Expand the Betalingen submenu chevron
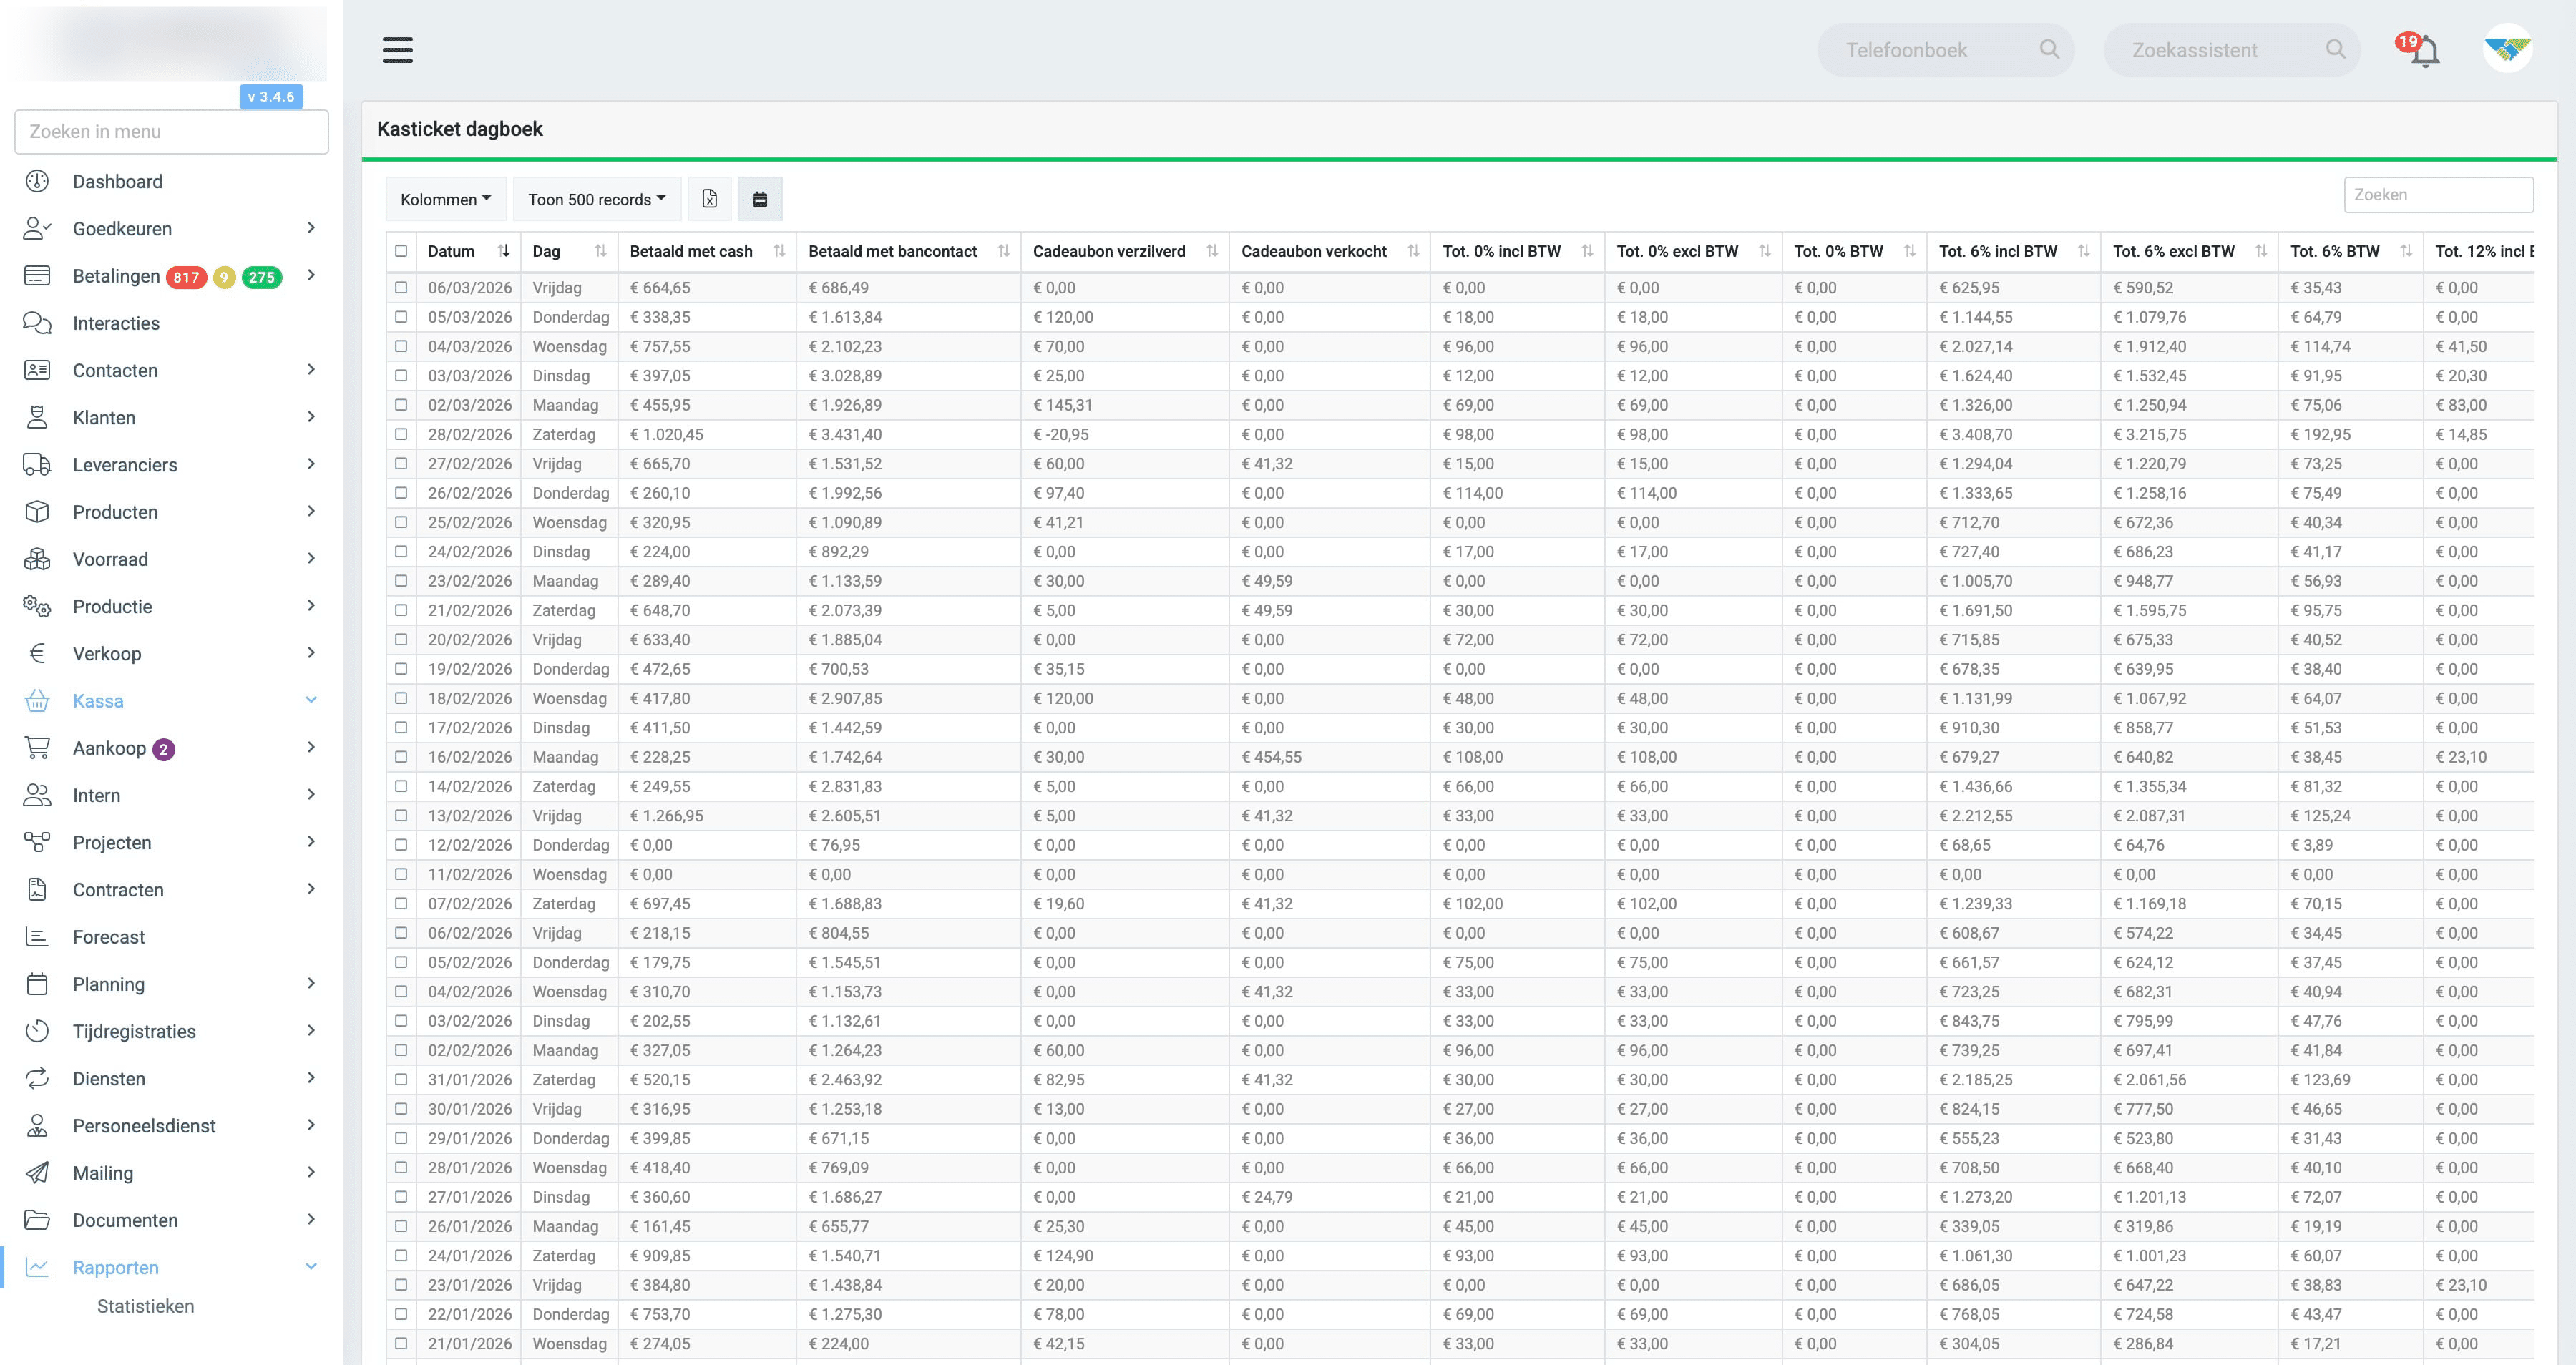Screen dimensions: 2576x1365 [311, 275]
